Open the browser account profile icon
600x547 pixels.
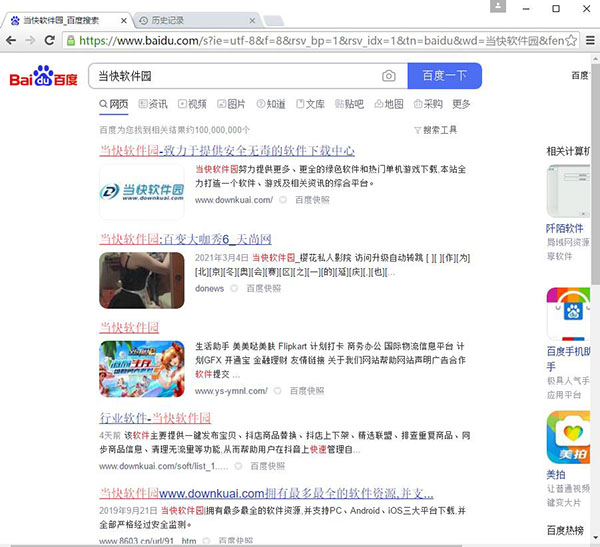[498, 7]
